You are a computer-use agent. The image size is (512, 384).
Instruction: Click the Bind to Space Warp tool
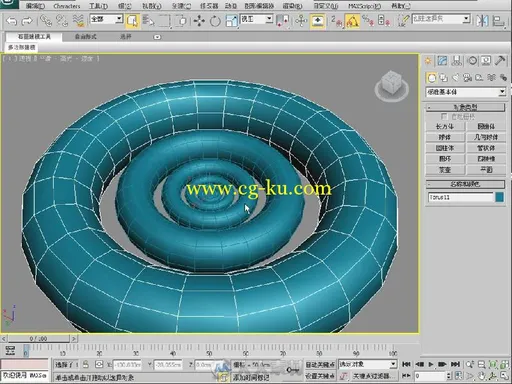tap(78, 21)
